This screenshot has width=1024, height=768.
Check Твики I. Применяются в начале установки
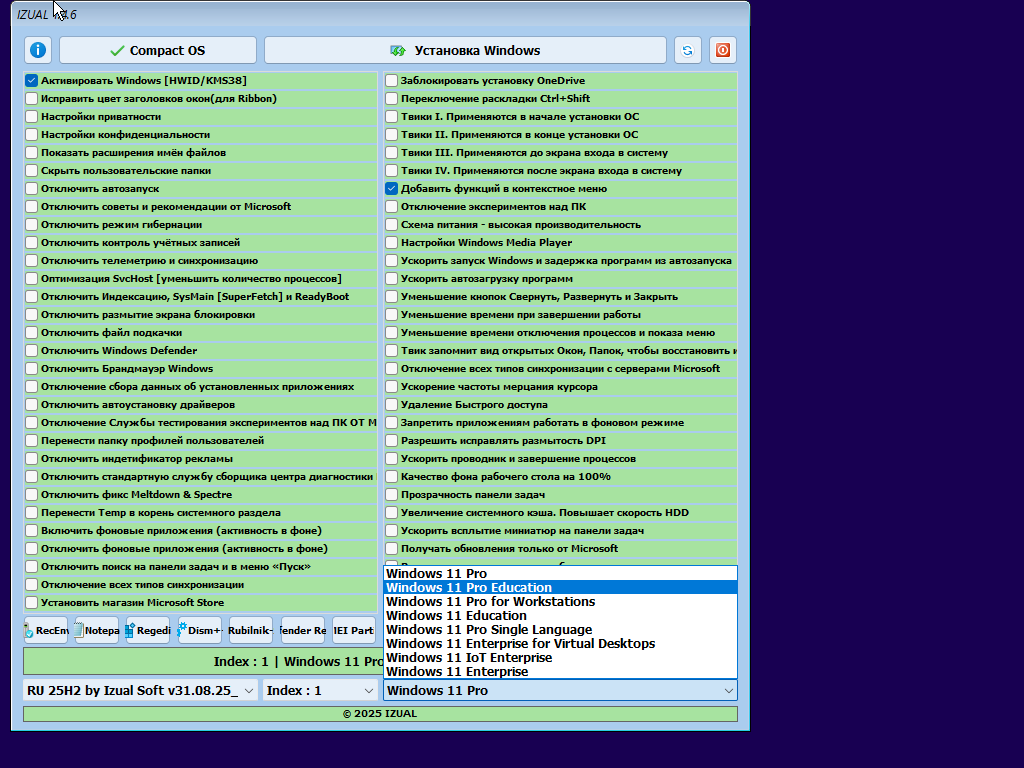(391, 116)
